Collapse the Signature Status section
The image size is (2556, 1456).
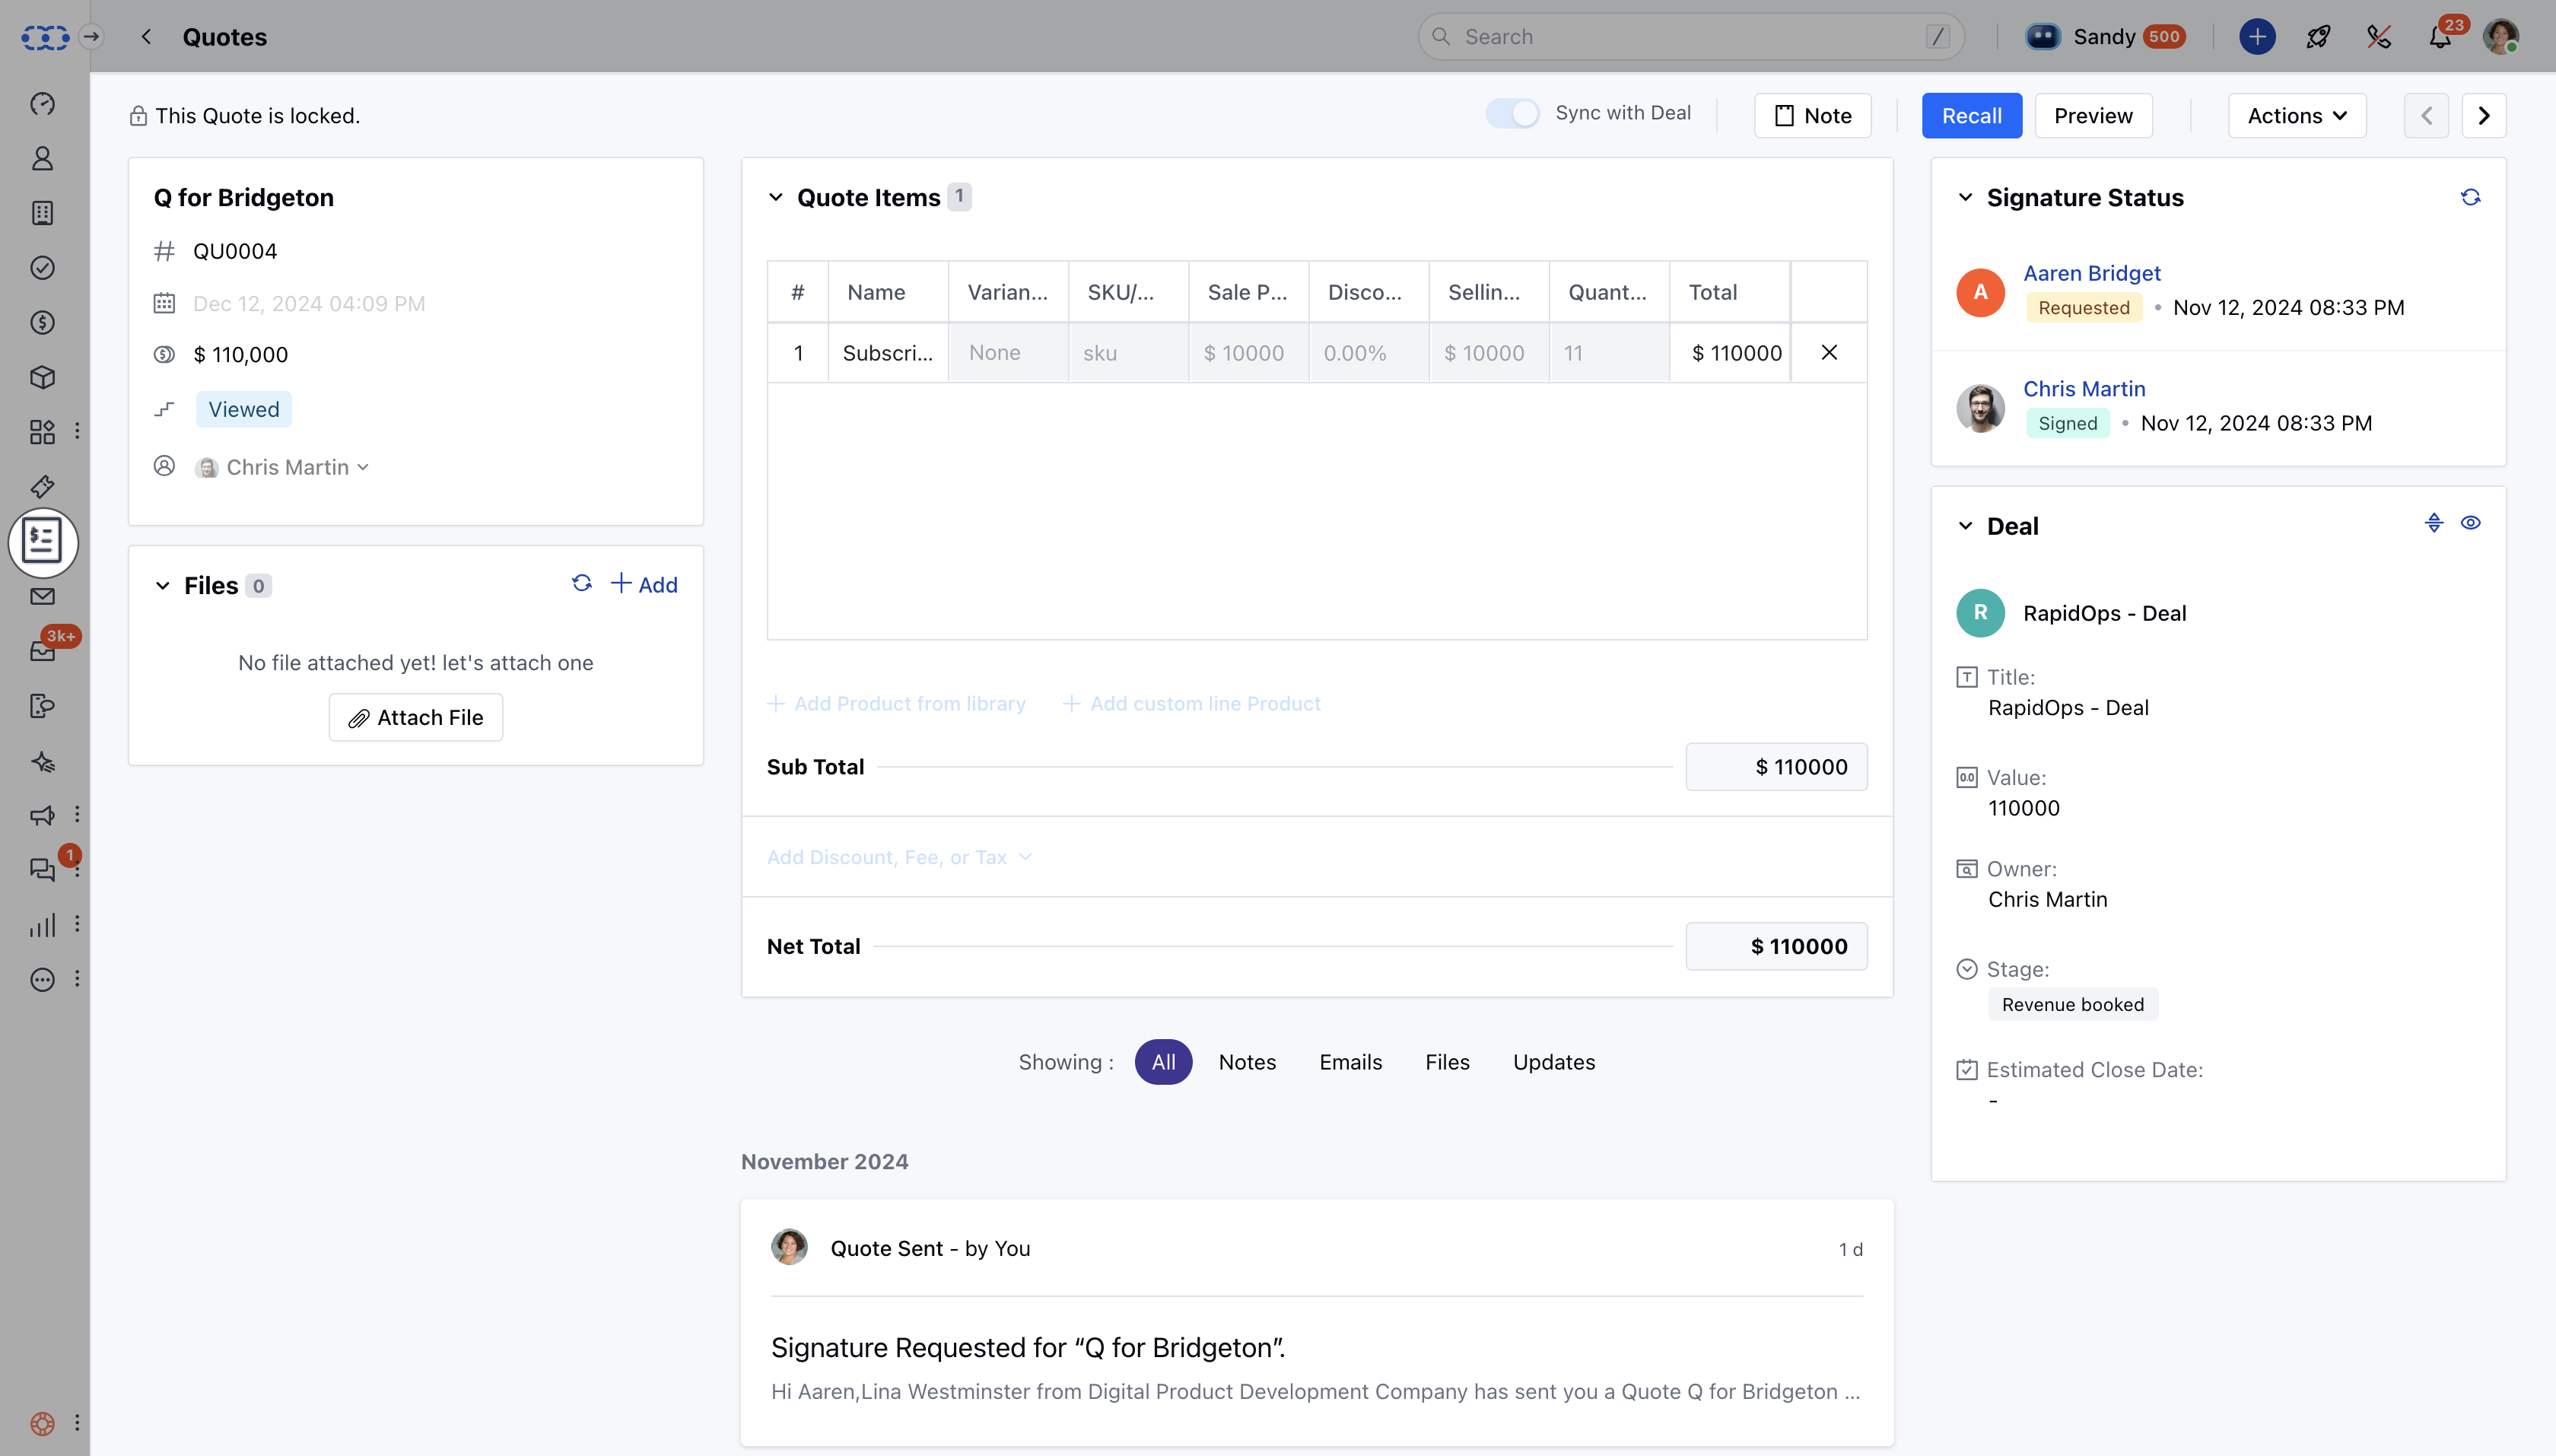pyautogui.click(x=1965, y=198)
